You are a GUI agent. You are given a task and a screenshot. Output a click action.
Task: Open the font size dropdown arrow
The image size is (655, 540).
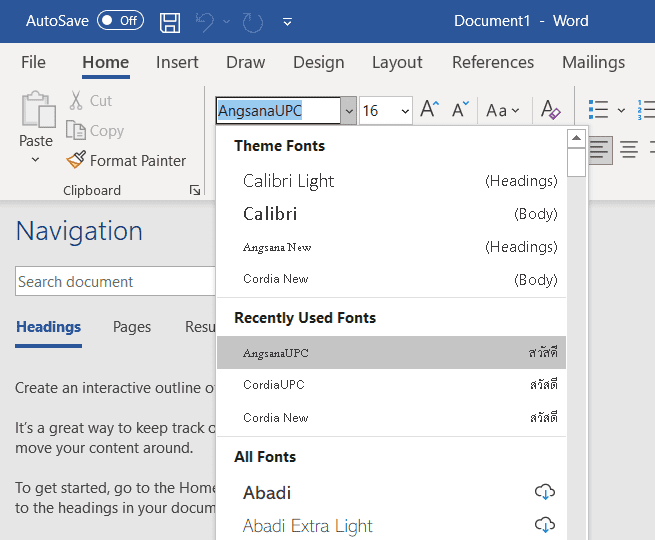click(x=405, y=111)
